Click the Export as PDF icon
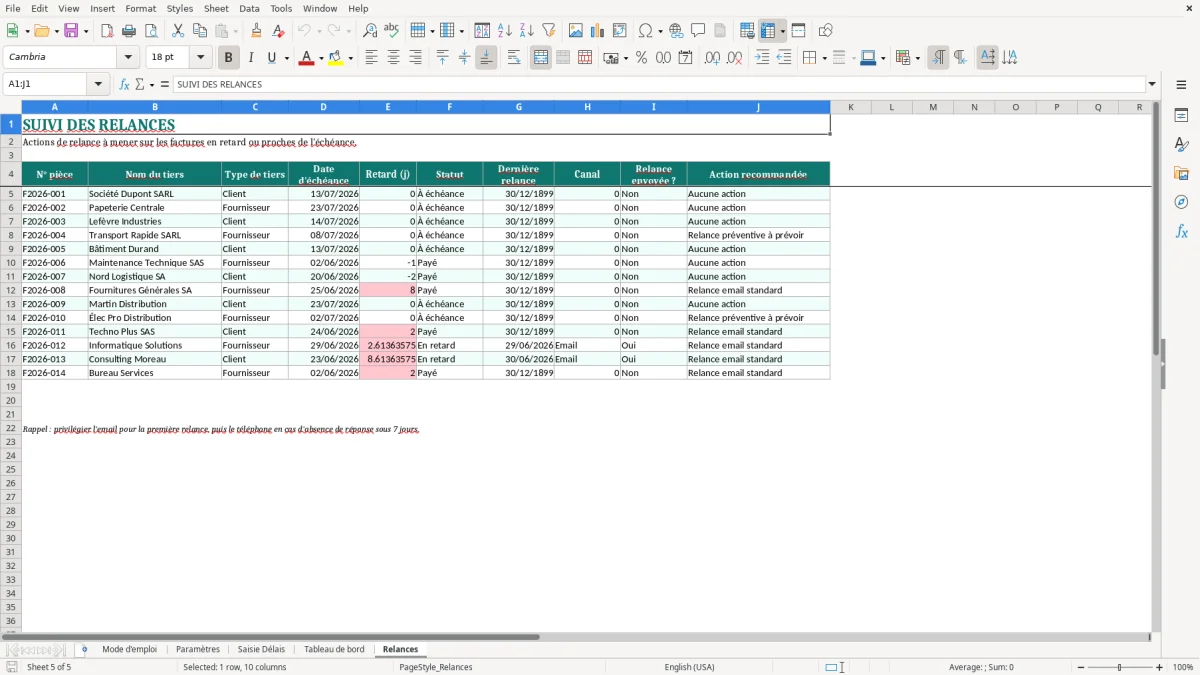The image size is (1200, 675). [x=107, y=31]
